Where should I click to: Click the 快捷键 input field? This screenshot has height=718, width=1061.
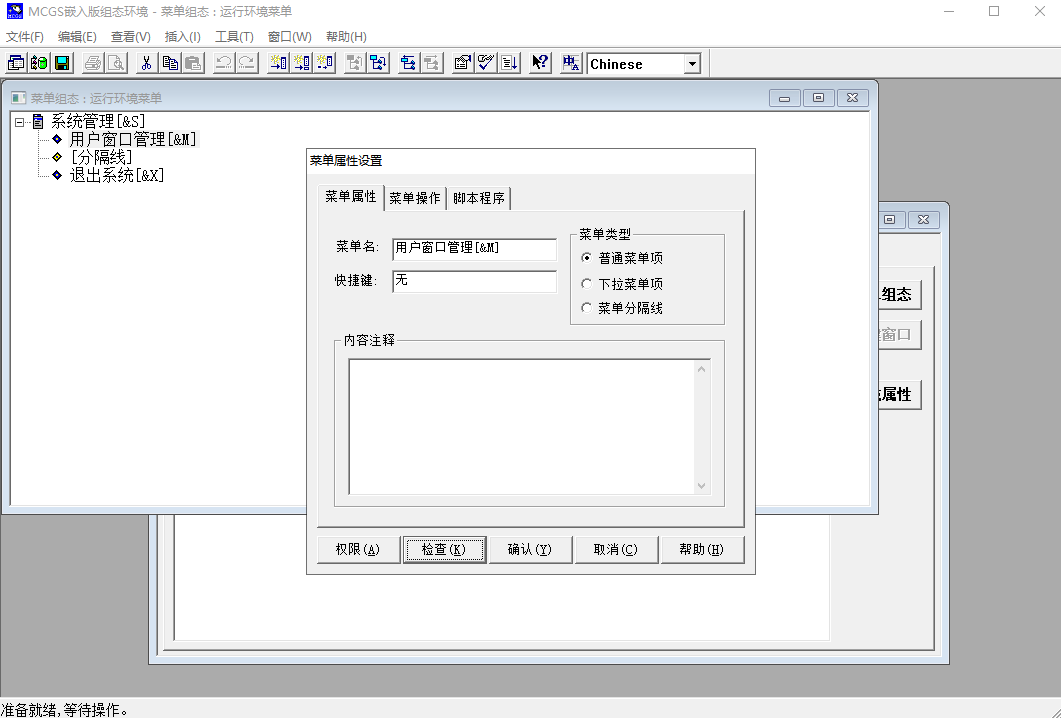pos(474,281)
